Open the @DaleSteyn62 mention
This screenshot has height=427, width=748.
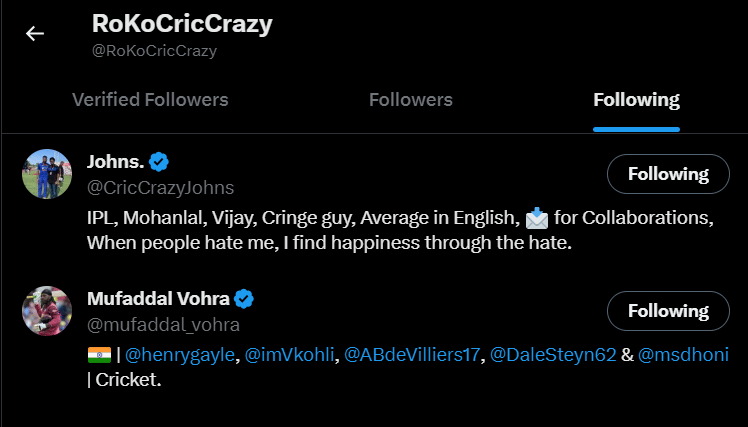tap(553, 355)
